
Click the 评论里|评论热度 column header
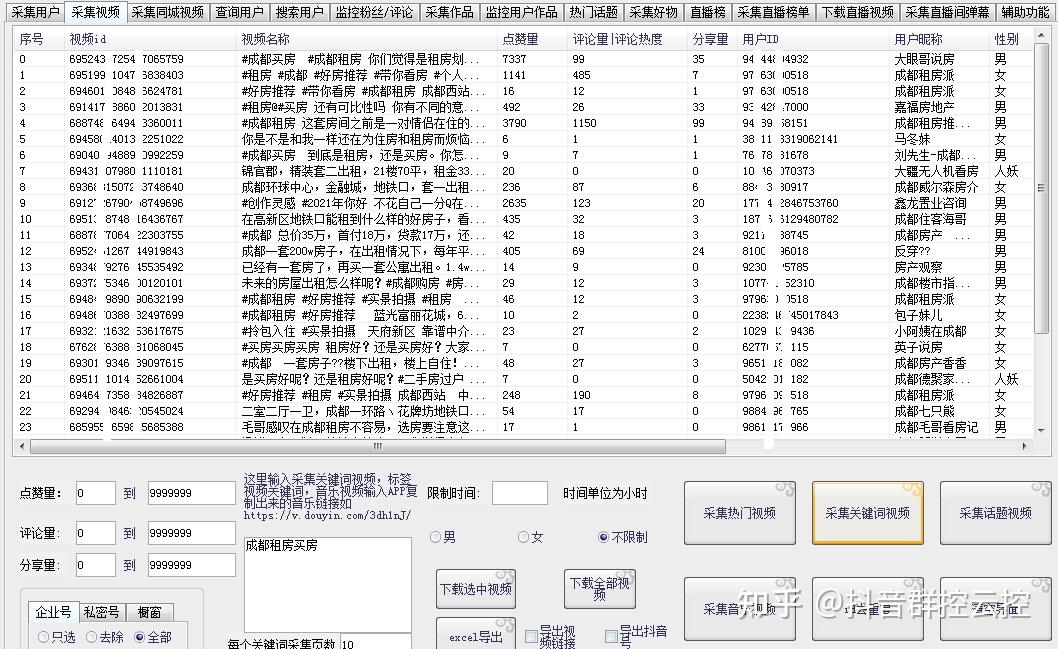[x=628, y=39]
